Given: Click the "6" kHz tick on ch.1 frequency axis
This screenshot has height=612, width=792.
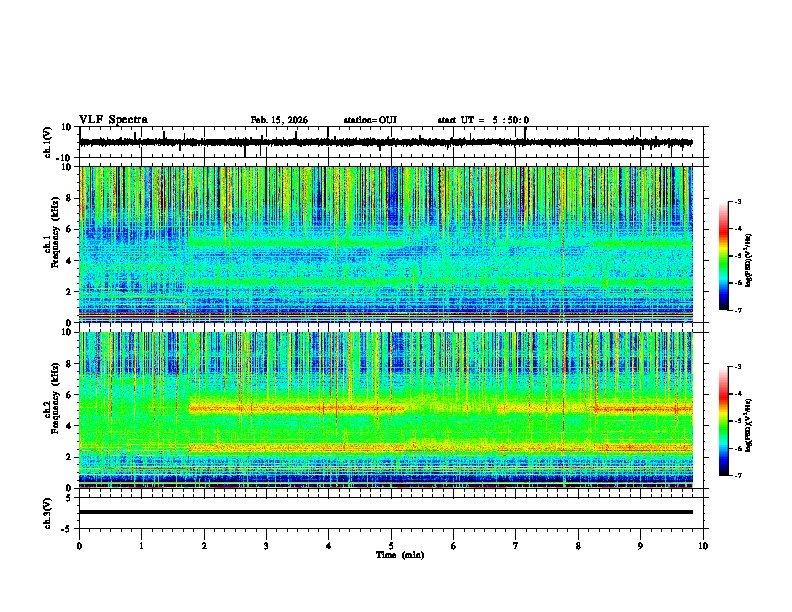Looking at the screenshot, I should [x=70, y=229].
